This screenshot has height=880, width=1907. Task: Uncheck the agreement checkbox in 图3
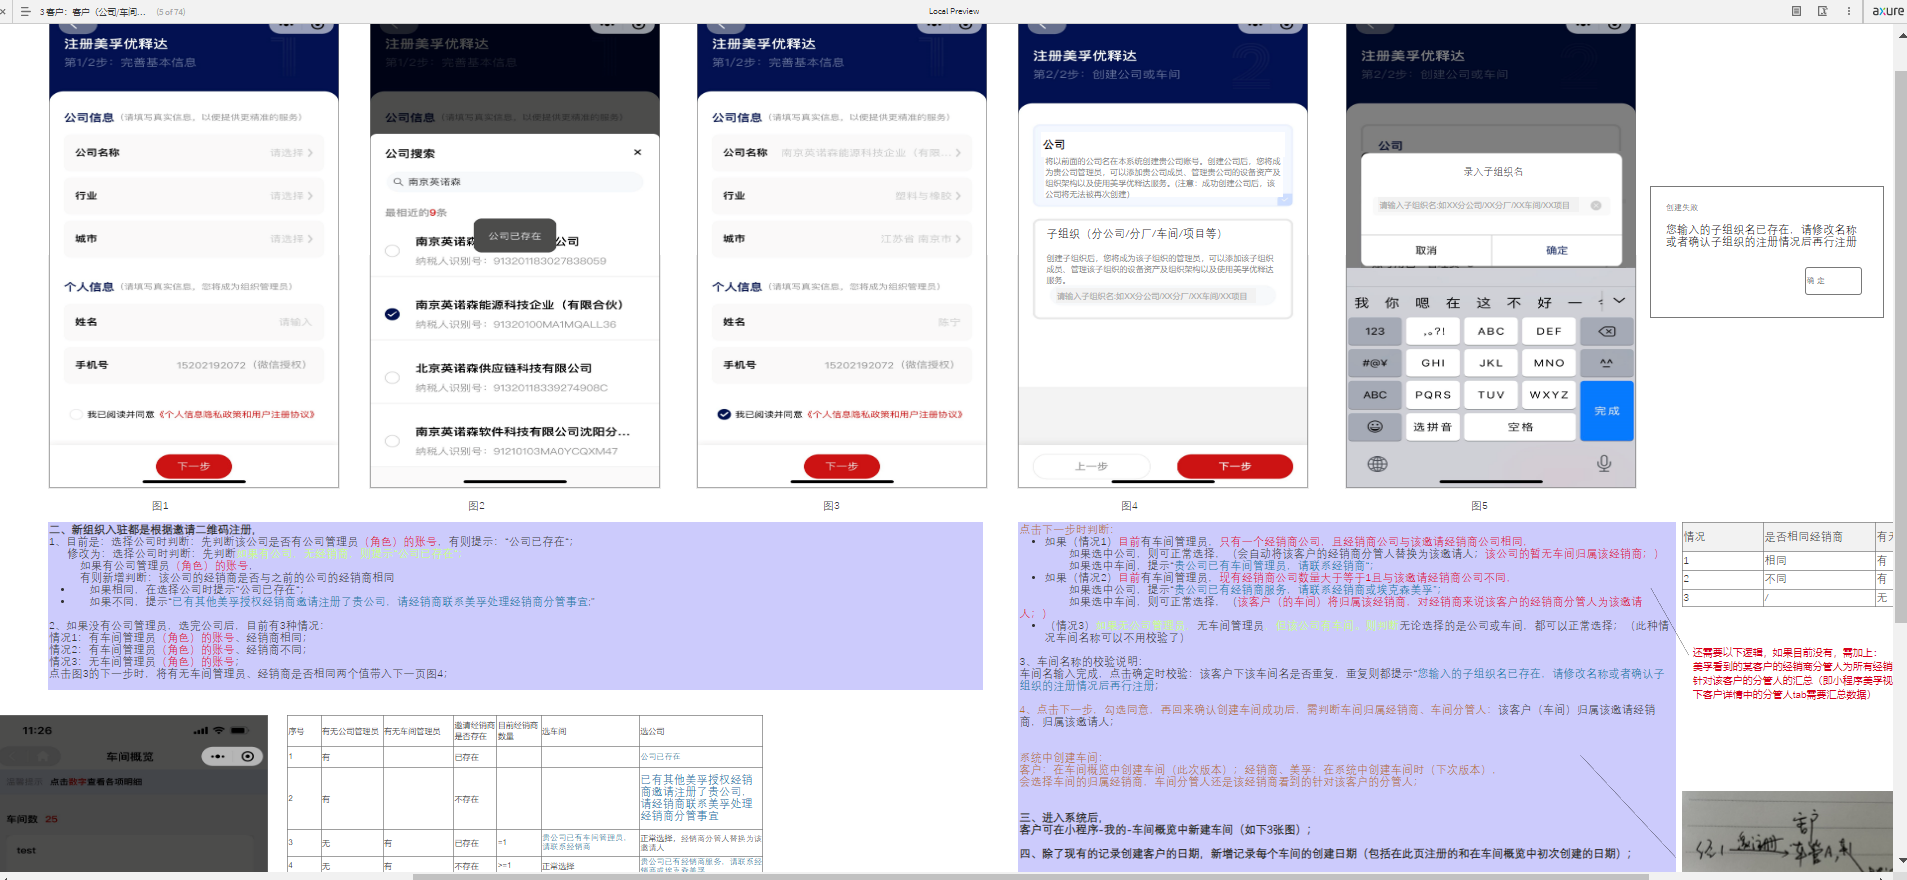coord(724,414)
